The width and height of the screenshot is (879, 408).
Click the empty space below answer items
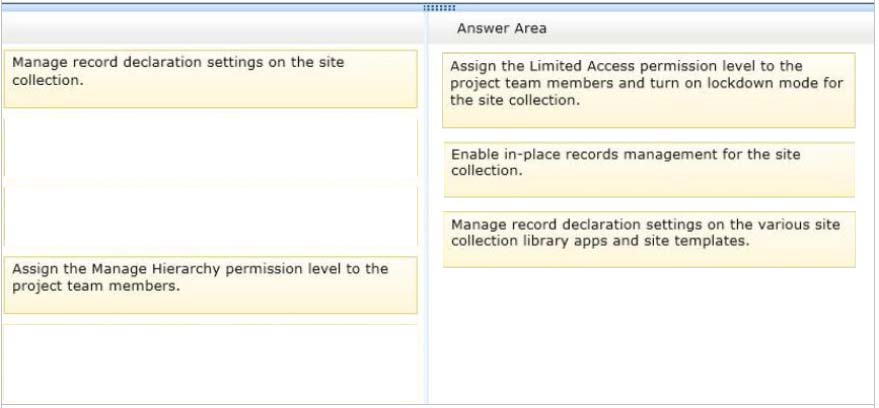point(650,335)
